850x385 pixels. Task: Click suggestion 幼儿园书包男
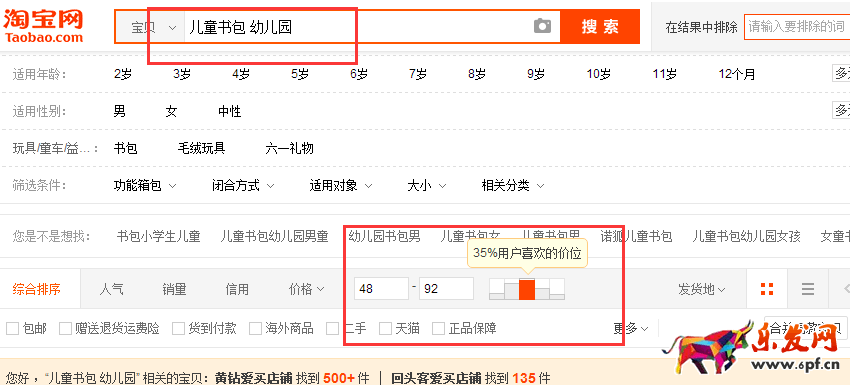tap(384, 236)
